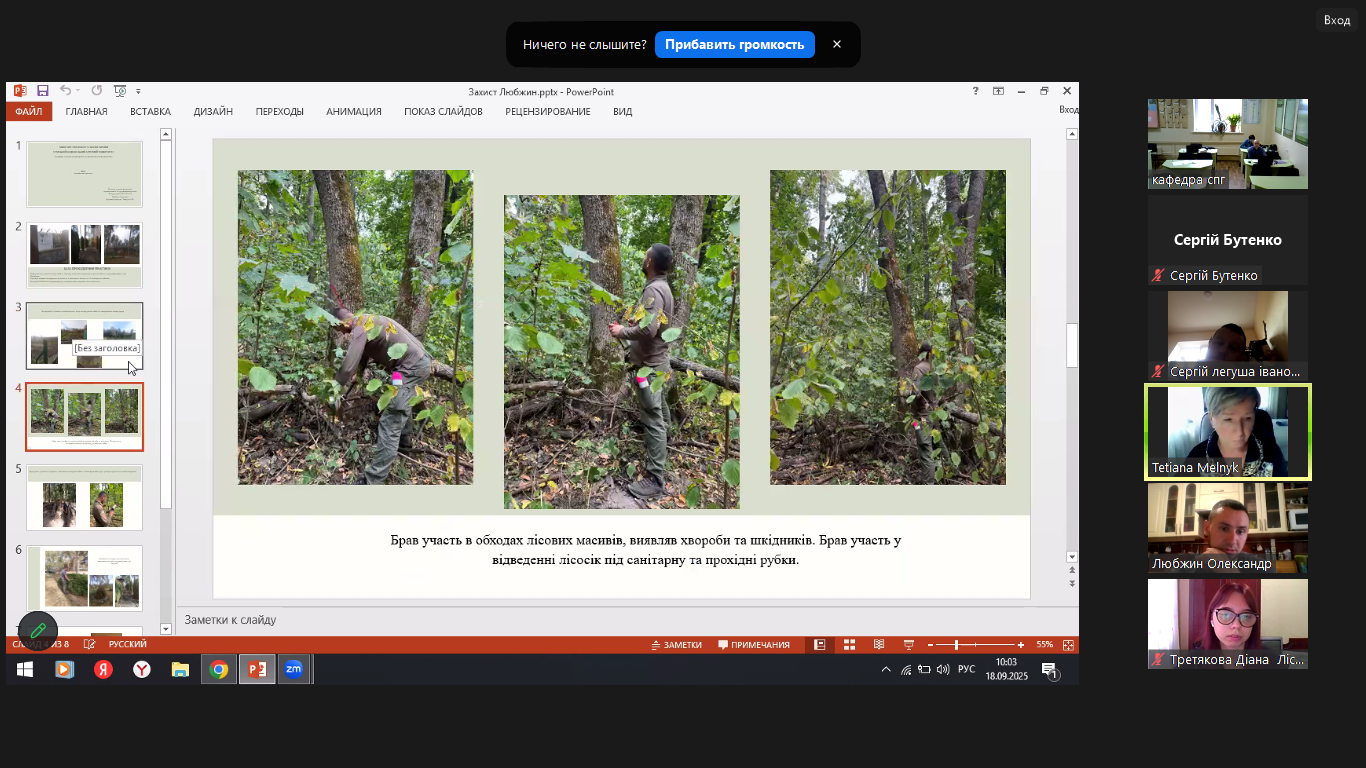
Task: Click the РУС keyboard language indicator
Action: (967, 670)
